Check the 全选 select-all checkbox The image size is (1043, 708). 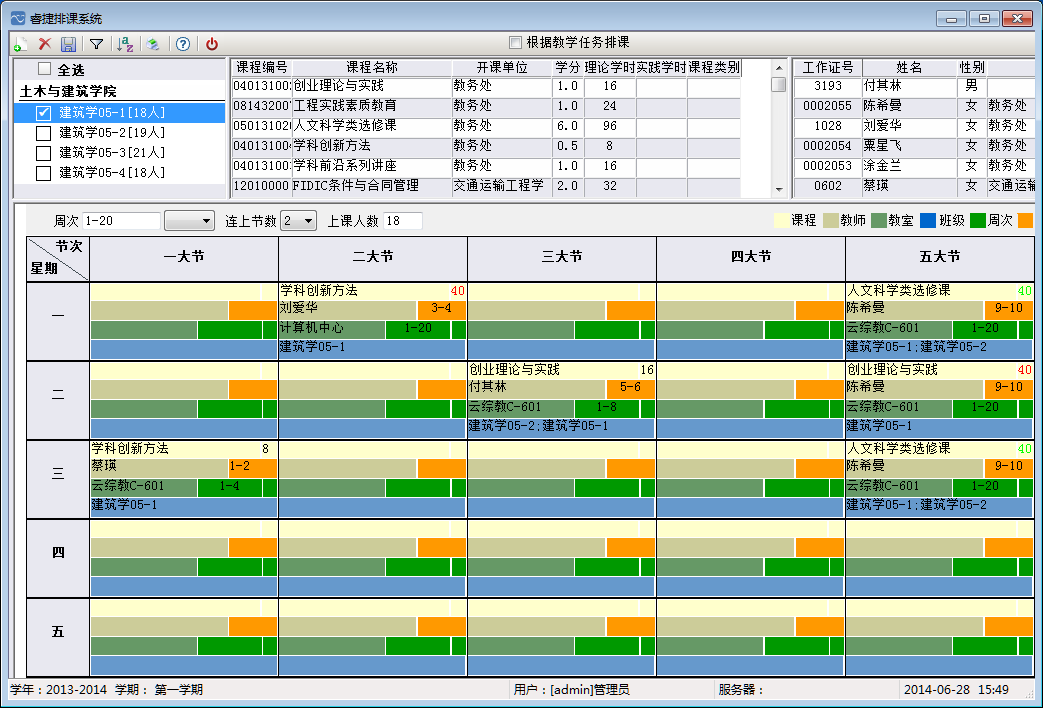[44, 70]
